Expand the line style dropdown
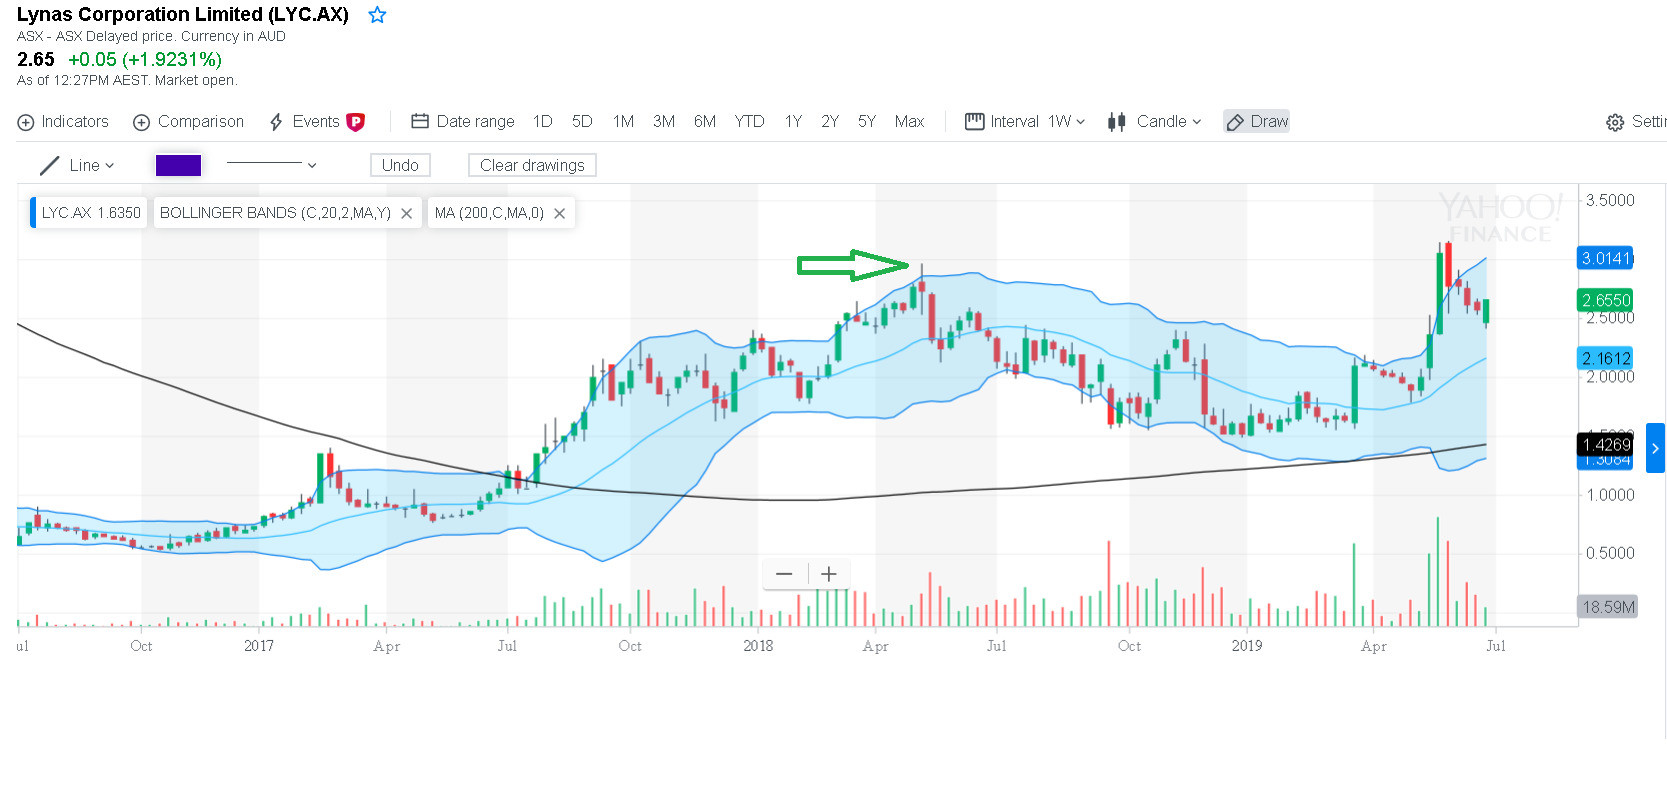 [271, 165]
